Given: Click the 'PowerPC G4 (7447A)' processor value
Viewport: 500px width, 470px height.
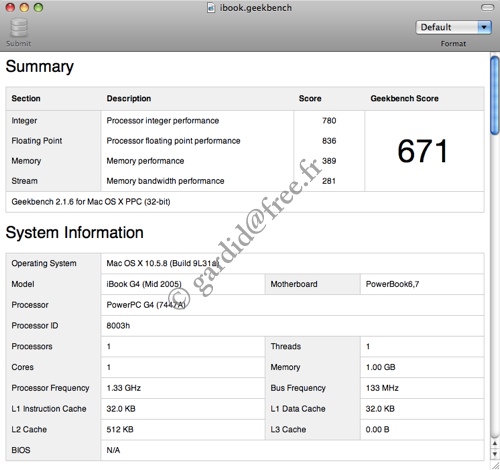Looking at the screenshot, I should 146,305.
